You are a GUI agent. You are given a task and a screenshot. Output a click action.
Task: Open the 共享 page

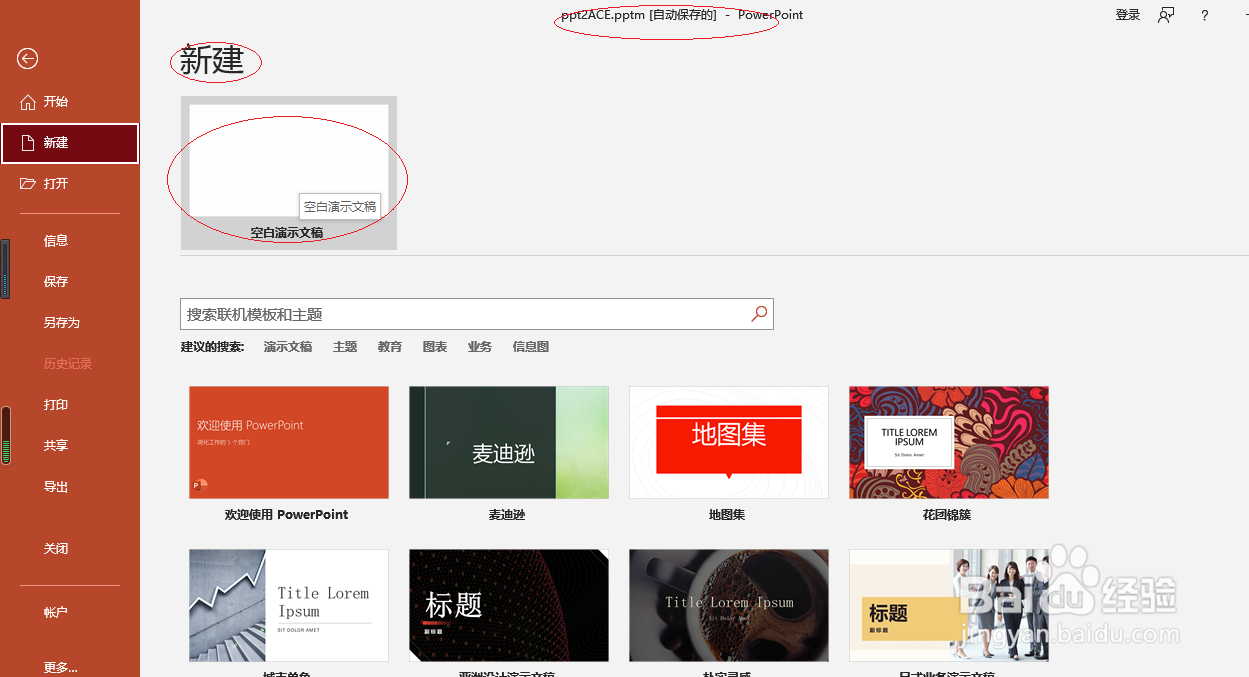pos(56,446)
